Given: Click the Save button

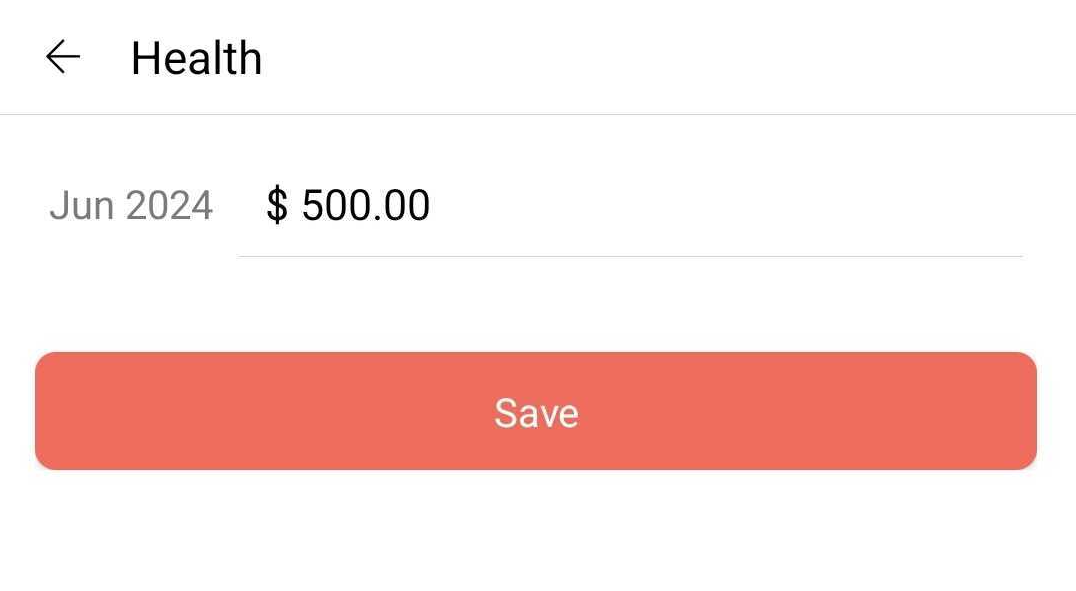Looking at the screenshot, I should click(x=536, y=411).
